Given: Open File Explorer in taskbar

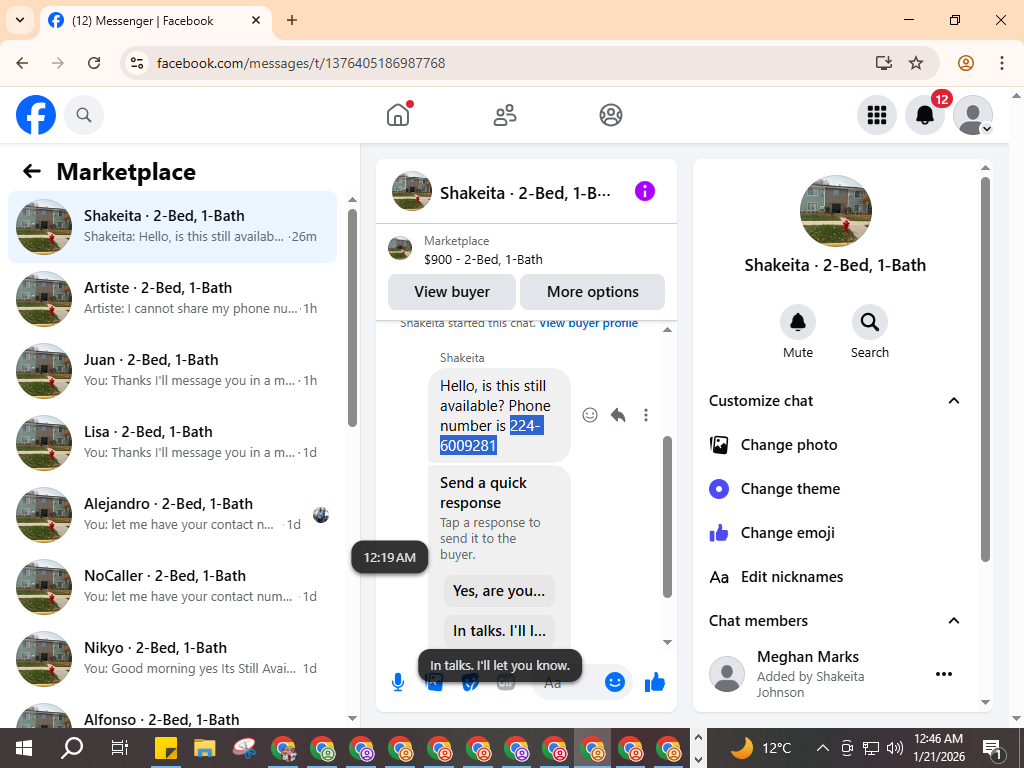Looking at the screenshot, I should tap(204, 748).
